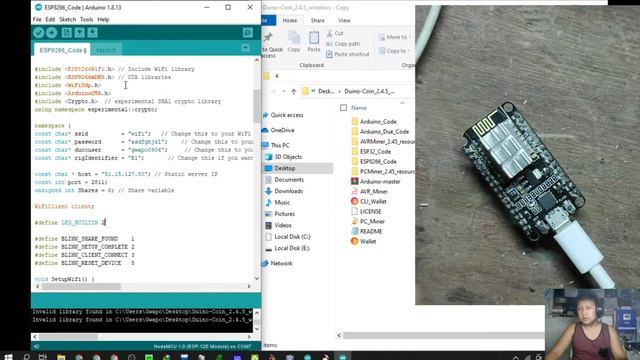Select the AVRMiner_2.45_resources folder
Viewport: 640px width, 360px height.
(x=387, y=142)
